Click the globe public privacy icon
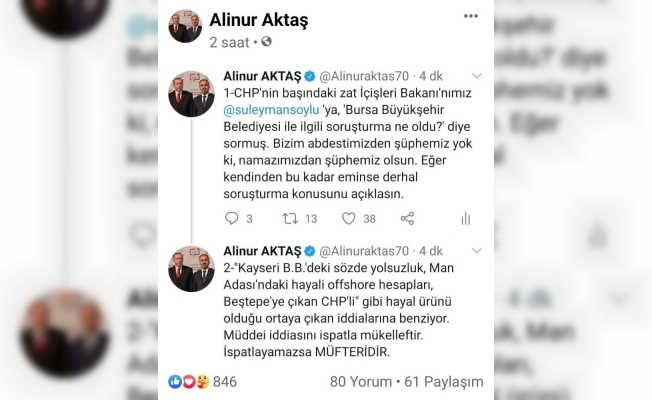Screen dimensions: 652x400 click(266, 42)
